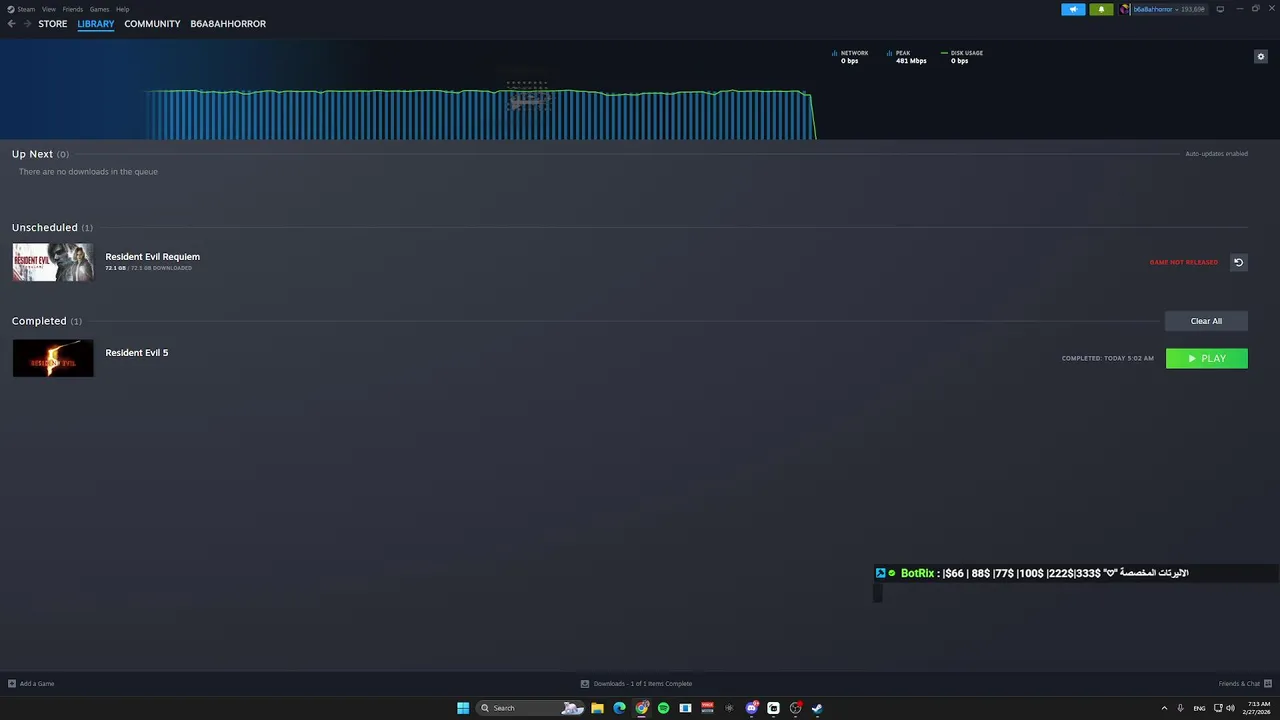Click Add a Game
The width and height of the screenshot is (1280, 720).
click(31, 684)
